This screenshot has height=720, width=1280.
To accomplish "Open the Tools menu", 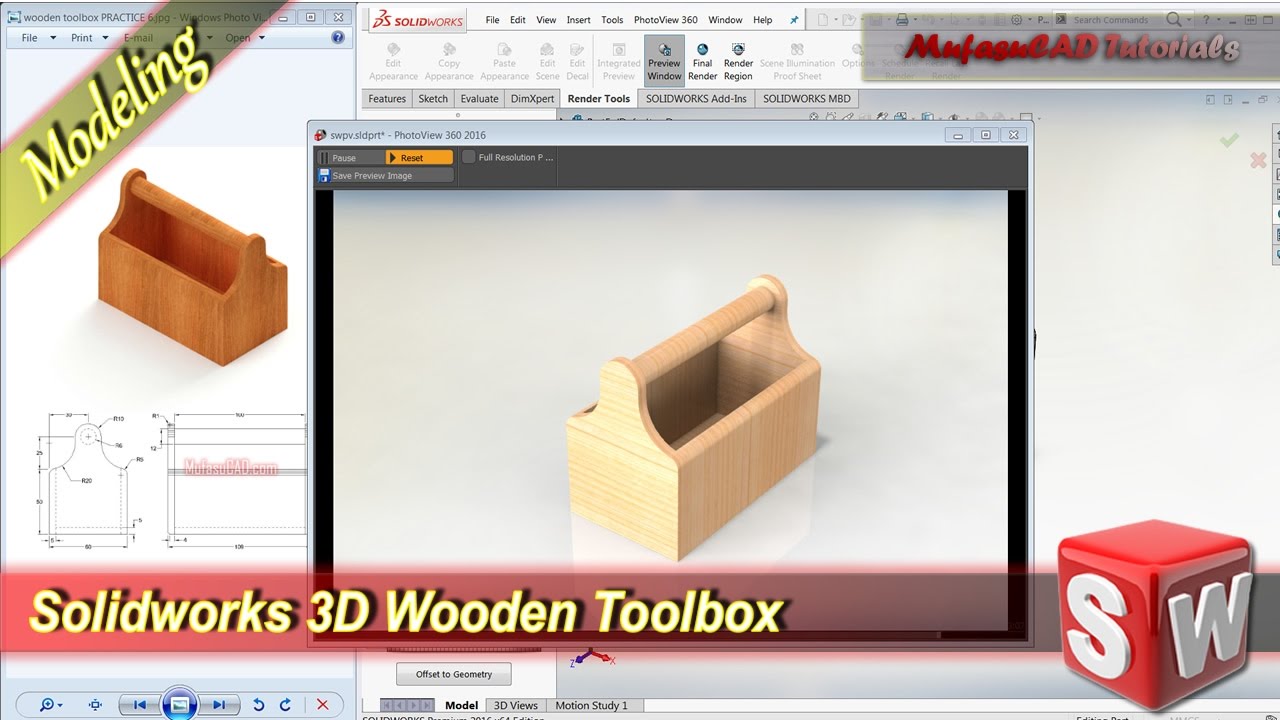I will tap(612, 20).
